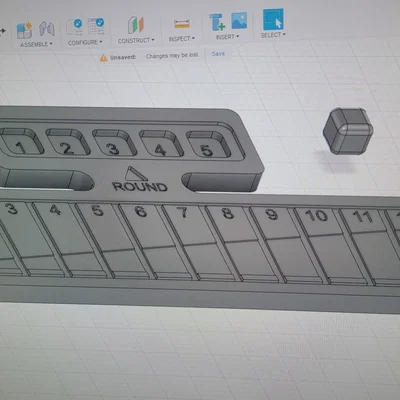
Task: Click the 'Changes may be lost' message
Action: click(172, 55)
